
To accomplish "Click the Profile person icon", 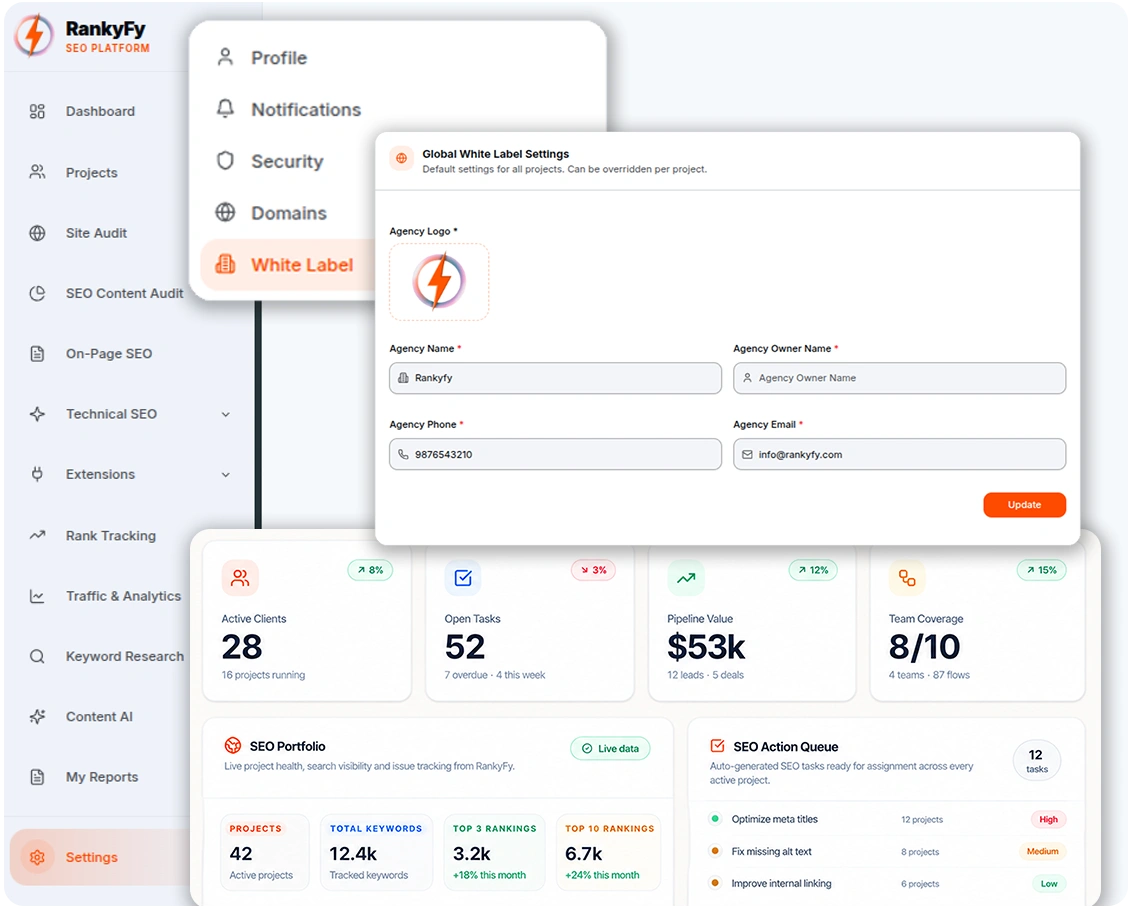I will click(x=225, y=57).
